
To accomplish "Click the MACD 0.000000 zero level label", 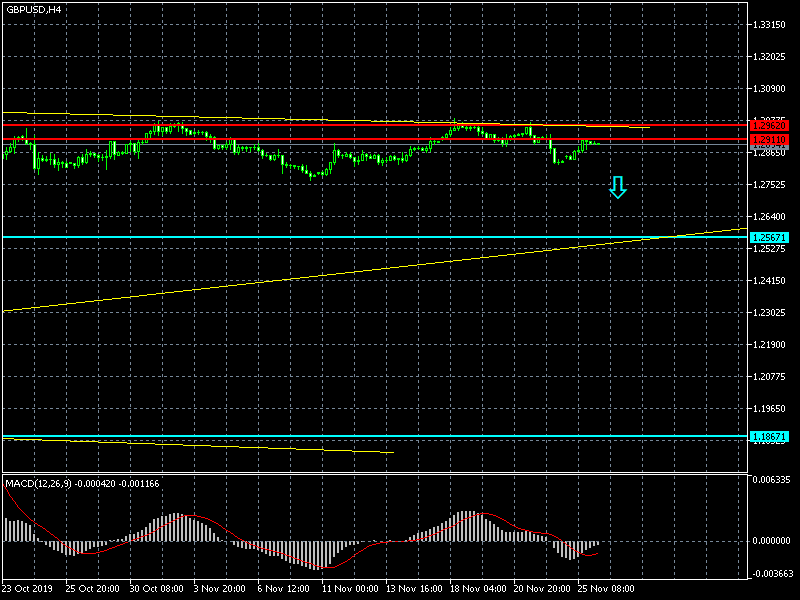I will click(772, 541).
